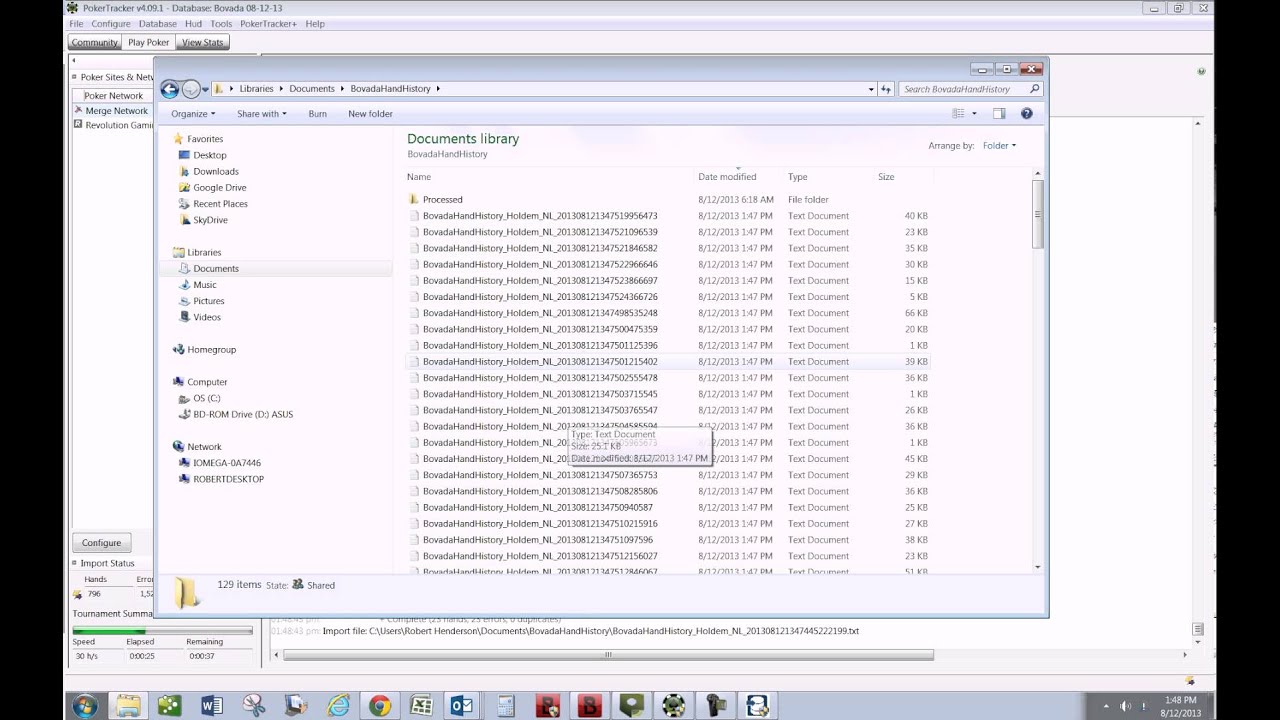Switch to the Play Poker tab
The width and height of the screenshot is (1280, 720).
[x=148, y=42]
